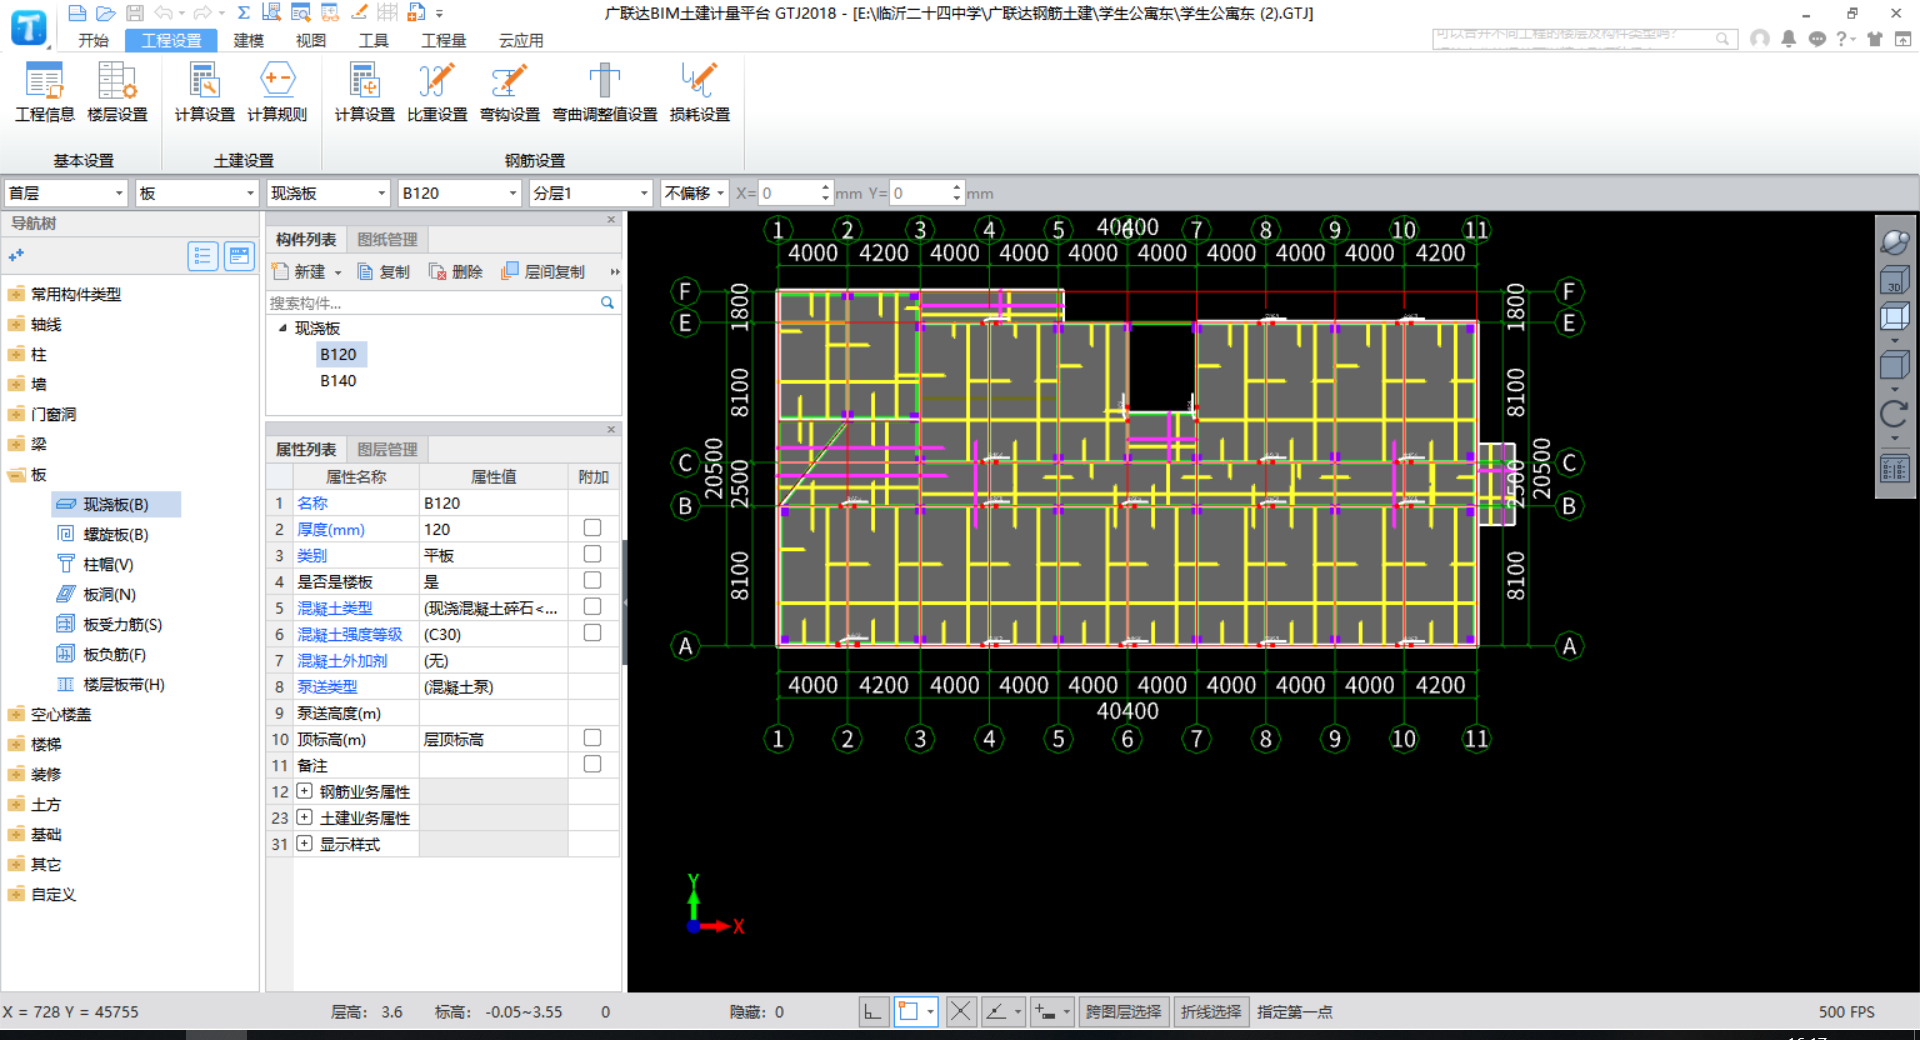Toggle 附加 checkbox for 厚度(mm) row
1920x1040 pixels.
[x=592, y=528]
